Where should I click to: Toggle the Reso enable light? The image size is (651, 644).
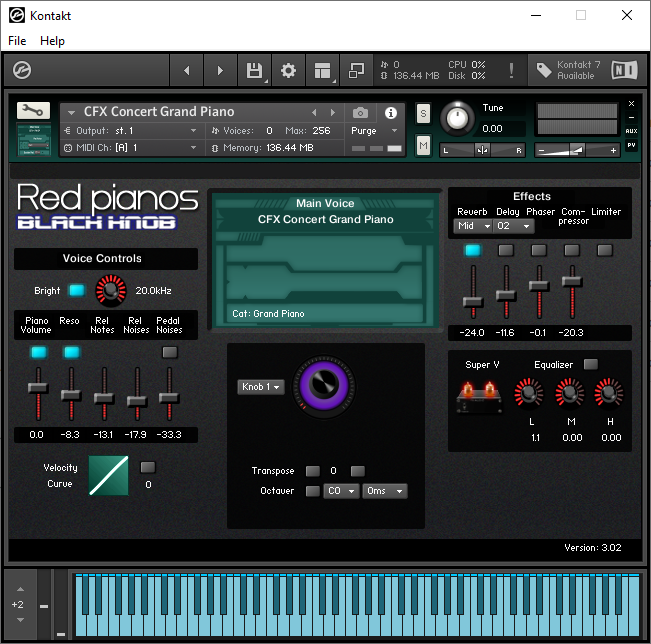(71, 352)
